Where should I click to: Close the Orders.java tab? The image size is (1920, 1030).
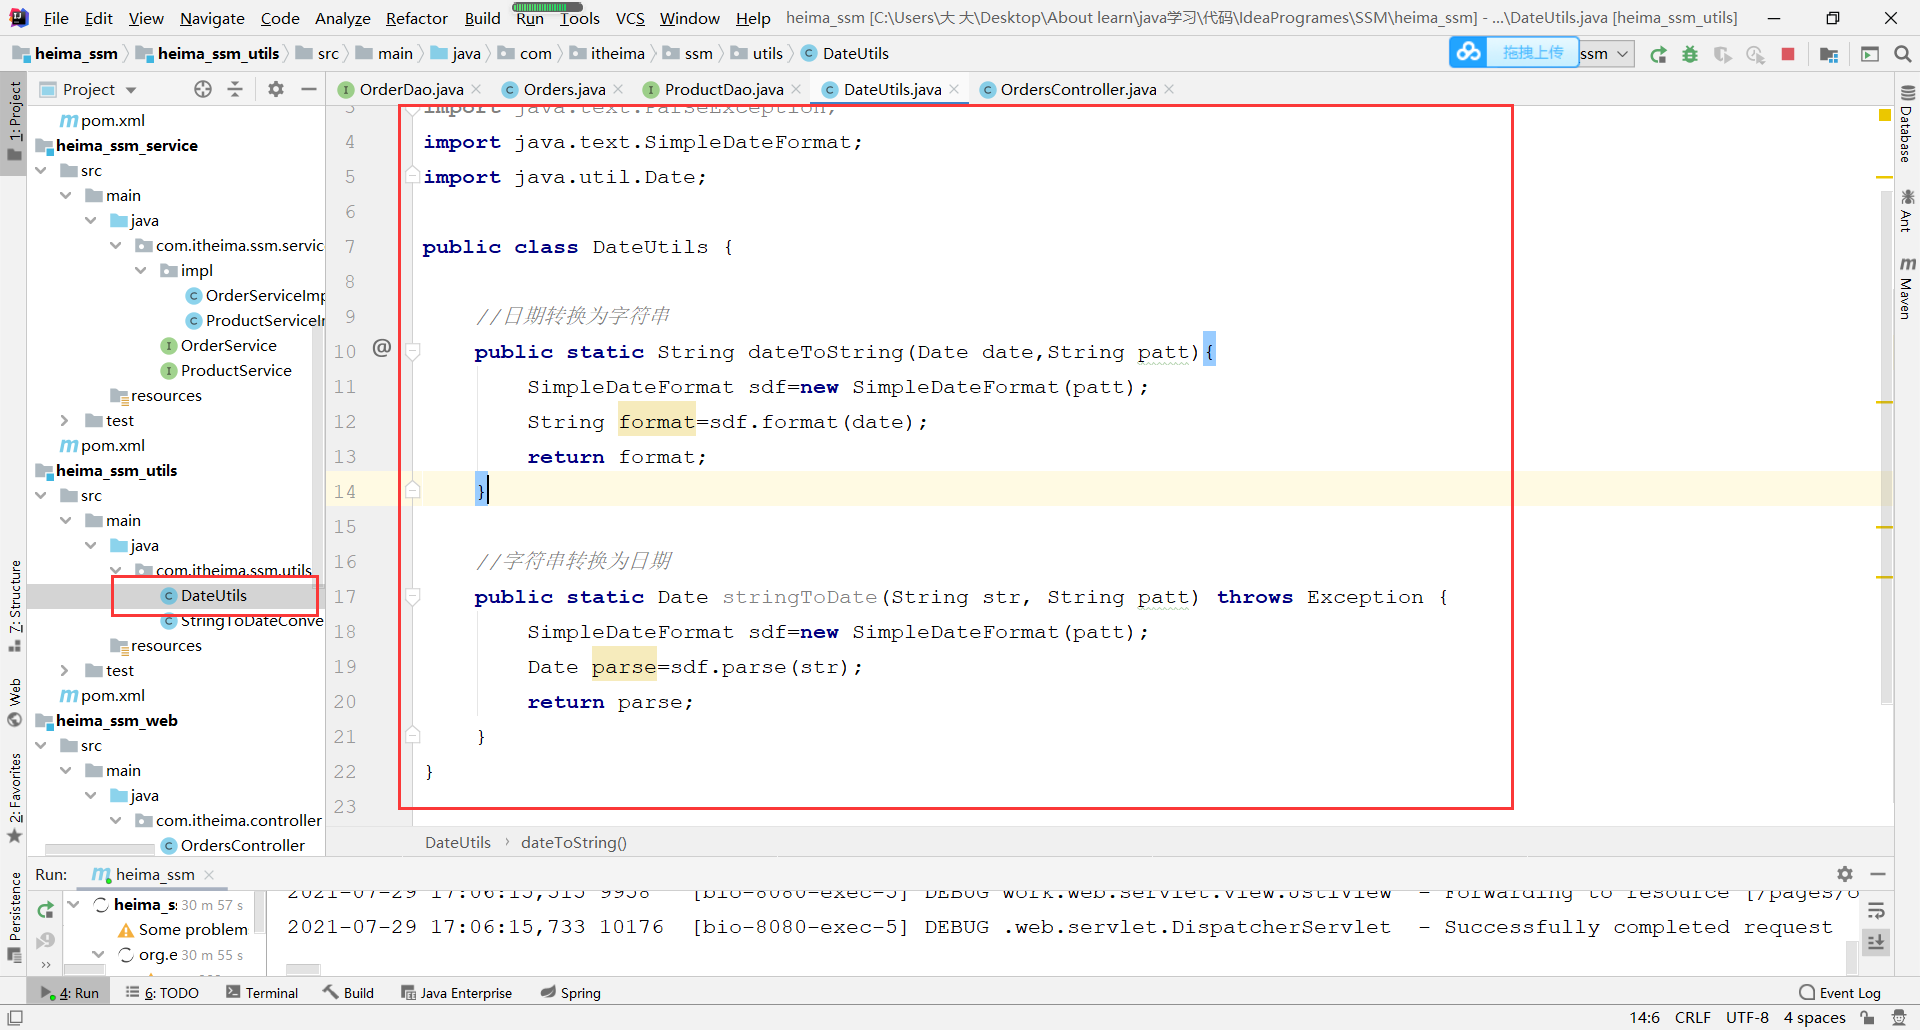619,89
